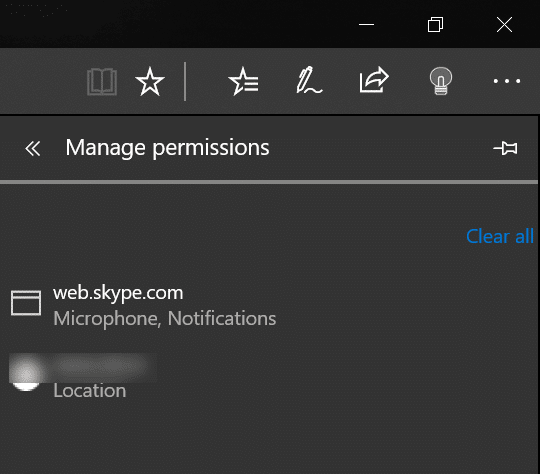Image resolution: width=540 pixels, height=474 pixels.
Task: Click the lightbulb tips icon
Action: [441, 81]
